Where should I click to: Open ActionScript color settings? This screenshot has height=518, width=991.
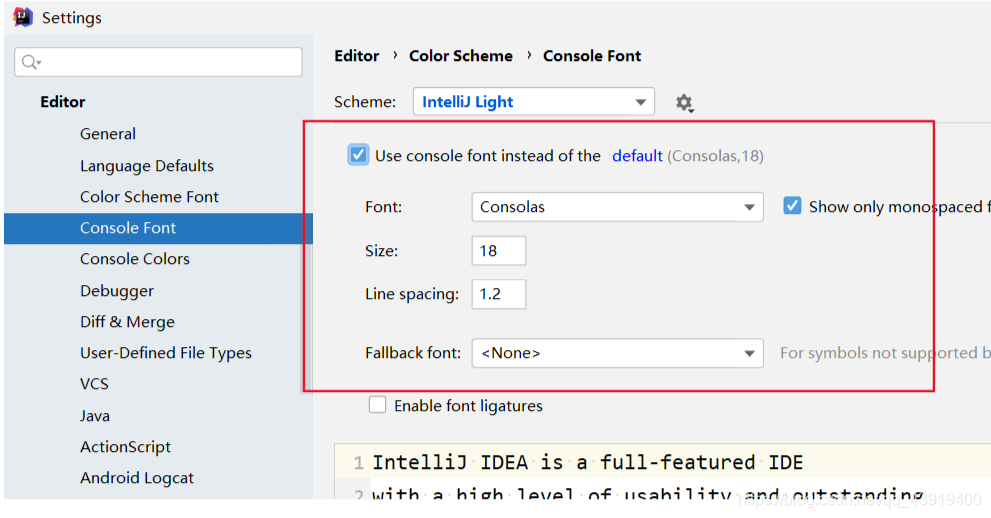coord(125,447)
